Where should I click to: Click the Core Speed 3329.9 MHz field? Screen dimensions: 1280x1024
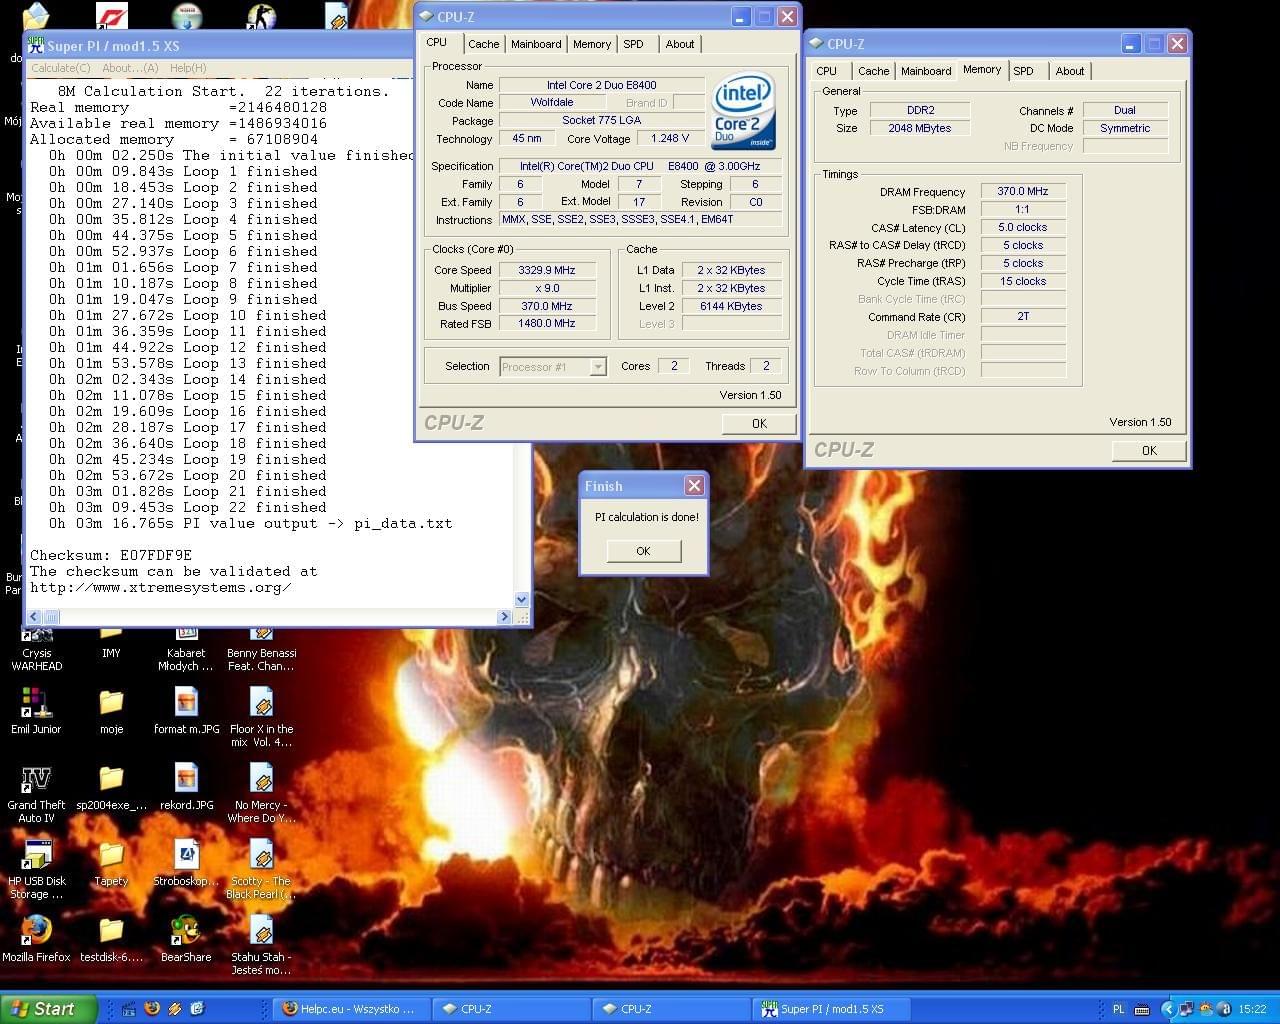[547, 270]
